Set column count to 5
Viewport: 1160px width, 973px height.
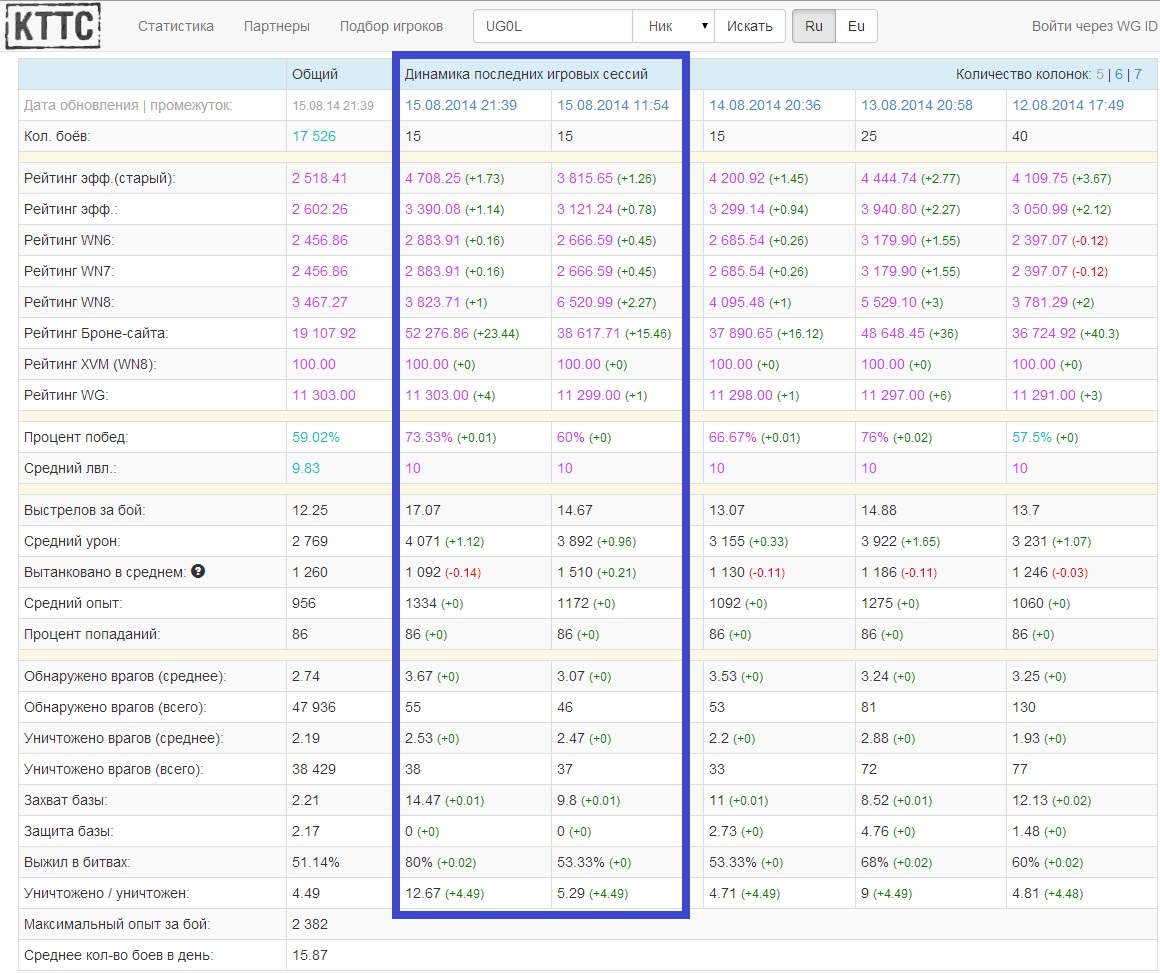tap(1100, 74)
